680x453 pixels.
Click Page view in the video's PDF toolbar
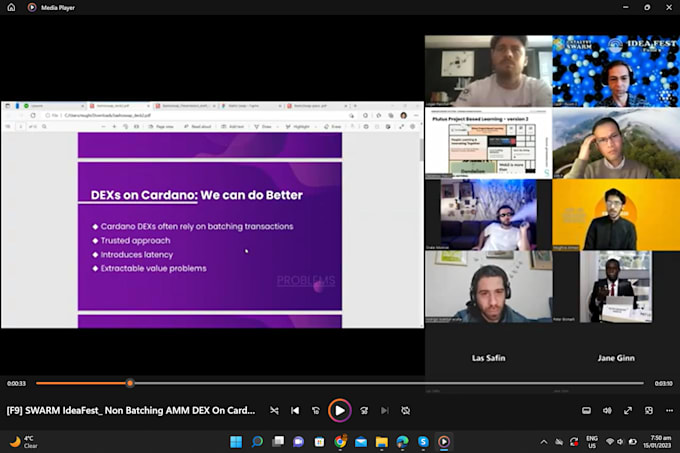pos(161,127)
